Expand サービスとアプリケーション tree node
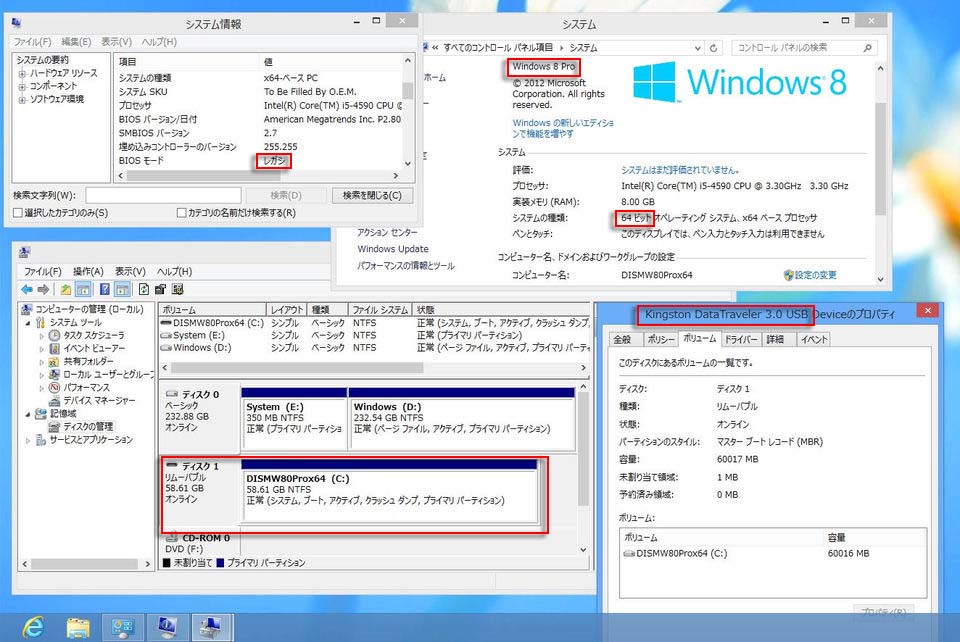Viewport: 960px width, 642px height. click(x=28, y=440)
